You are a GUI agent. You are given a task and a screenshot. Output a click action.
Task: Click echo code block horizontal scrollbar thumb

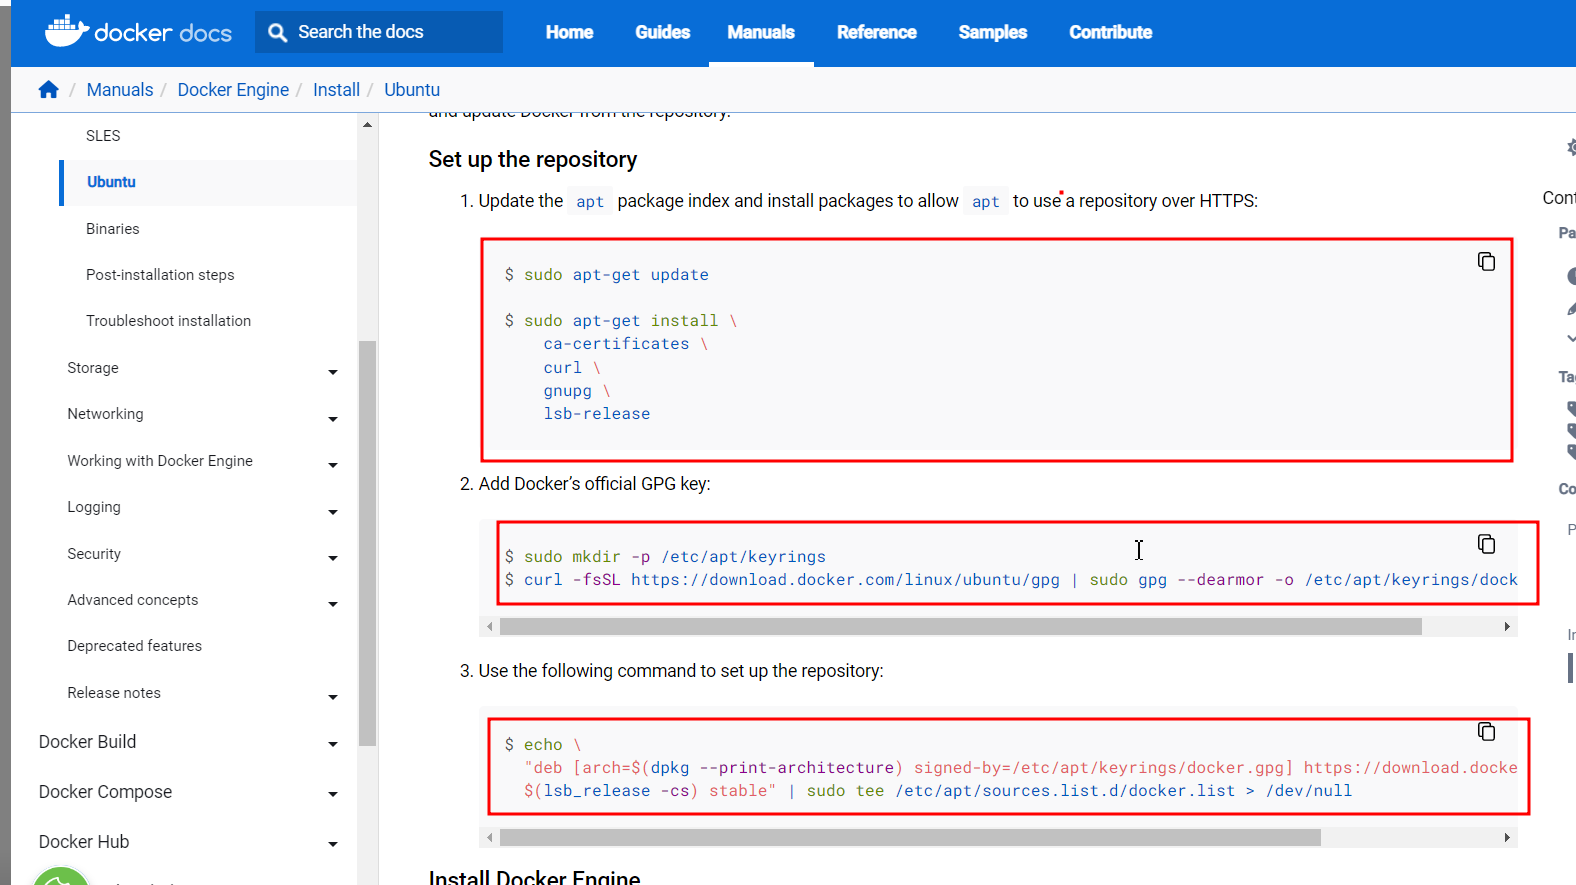pos(910,838)
